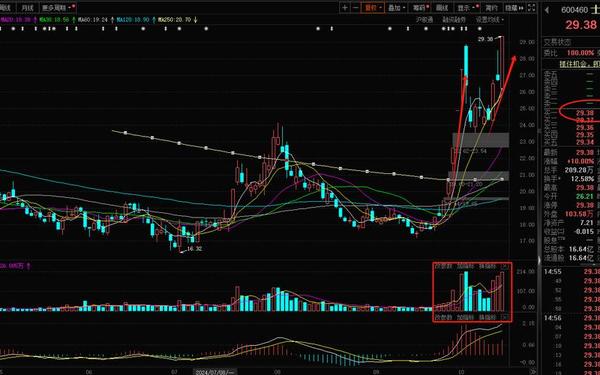
Task: Click the stock code 600460
Action: (x=574, y=10)
